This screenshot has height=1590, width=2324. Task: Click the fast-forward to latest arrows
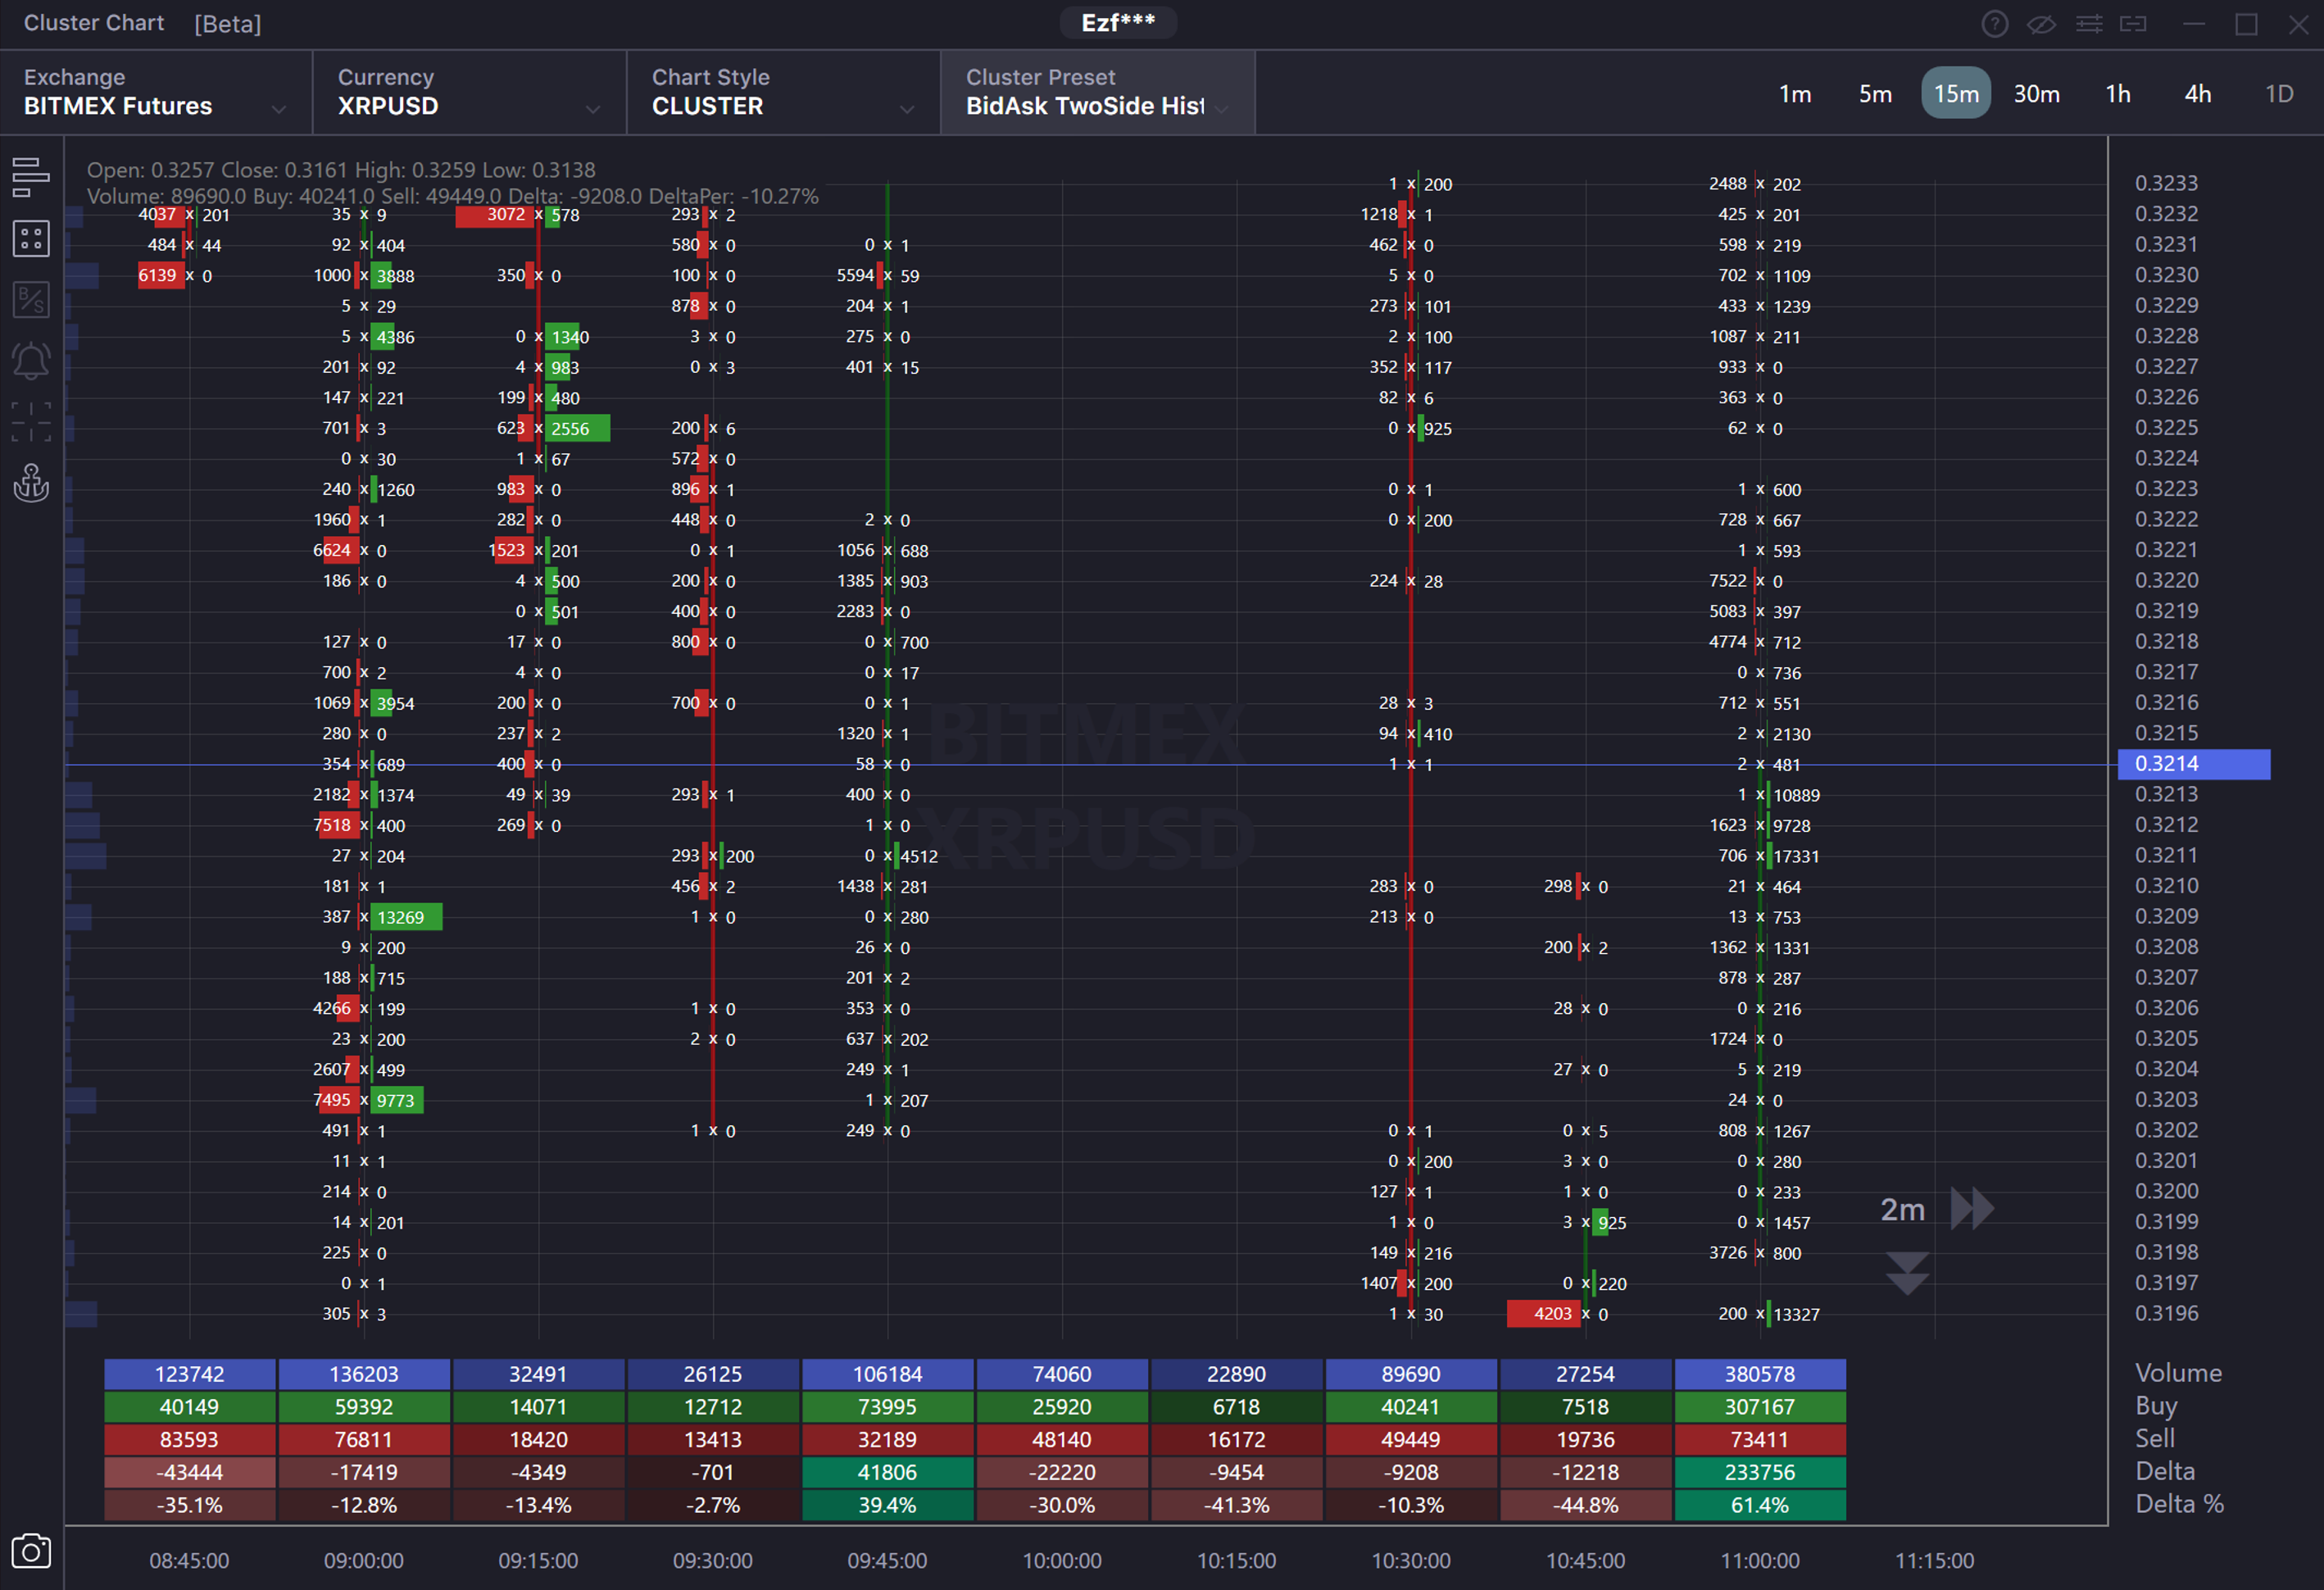[1972, 1209]
